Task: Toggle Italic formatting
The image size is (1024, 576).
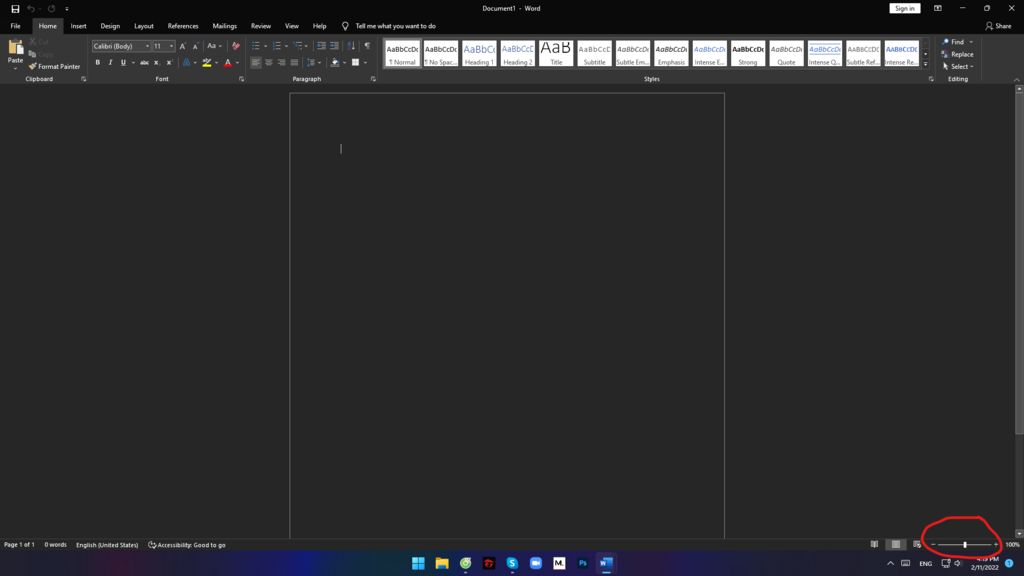Action: point(110,63)
